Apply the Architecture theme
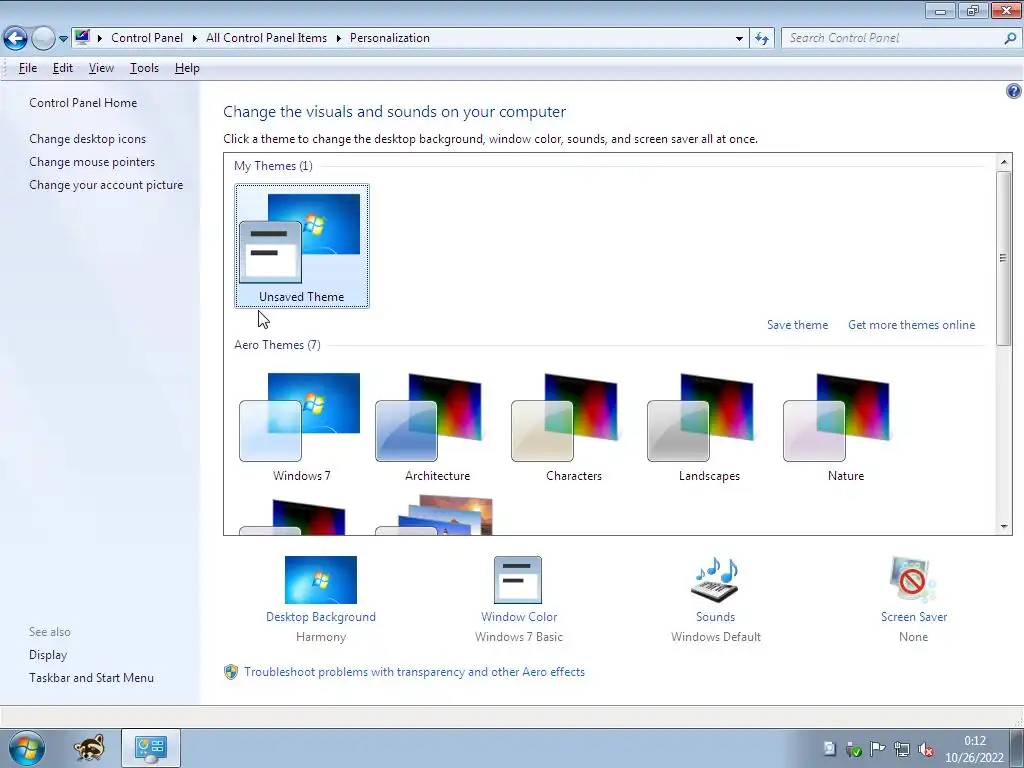The width and height of the screenshot is (1024, 768). pos(438,427)
